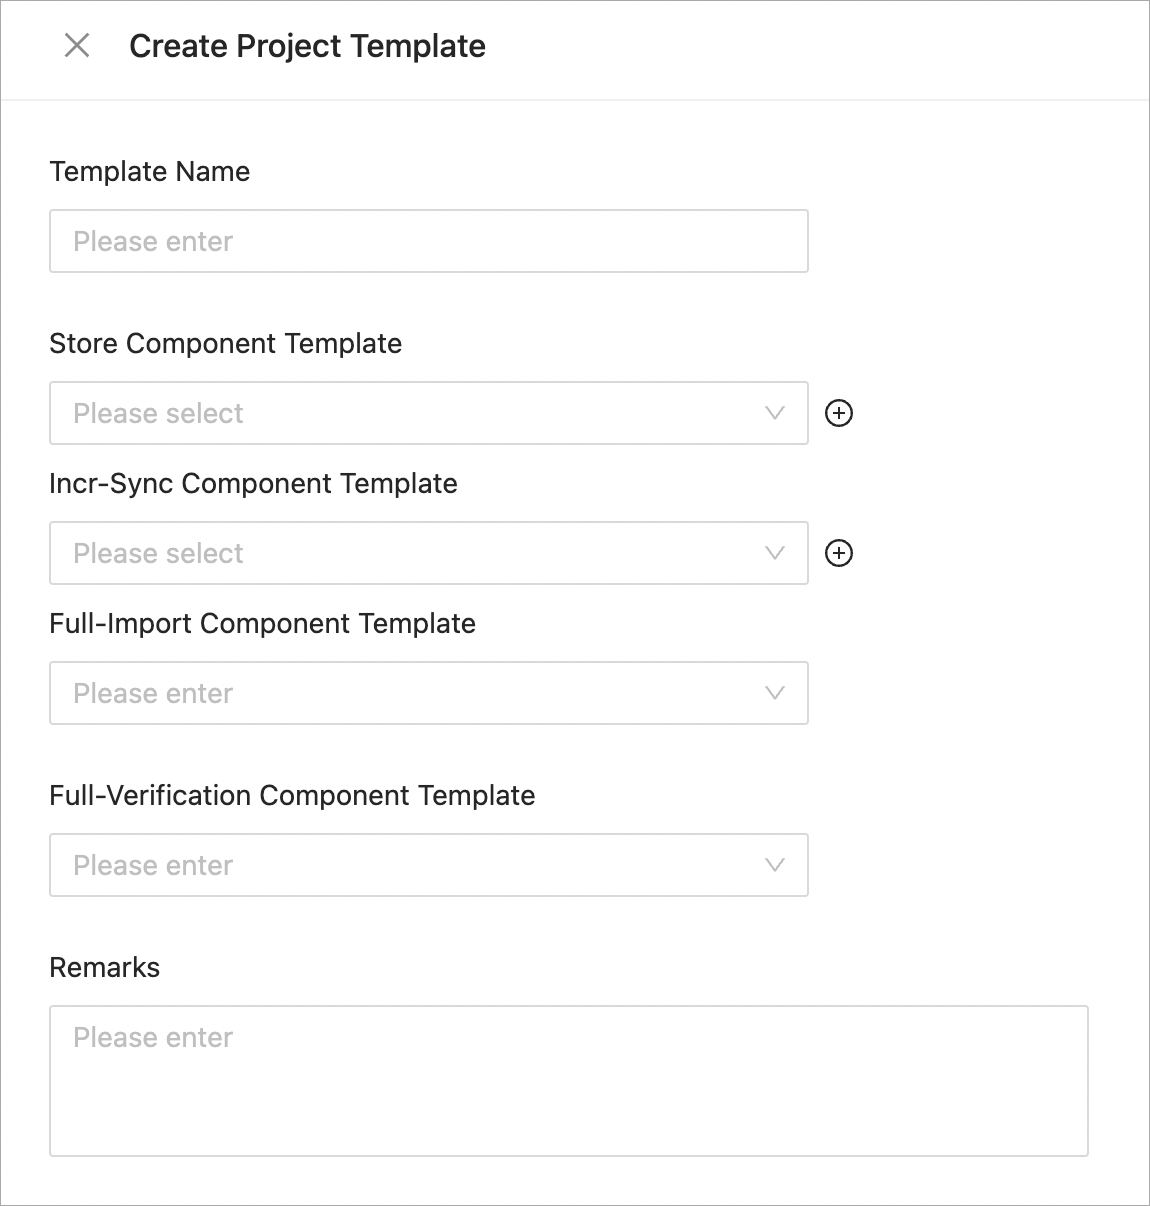The height and width of the screenshot is (1206, 1150).
Task: Add new Incr-Sync Component Template with plus icon
Action: (839, 553)
